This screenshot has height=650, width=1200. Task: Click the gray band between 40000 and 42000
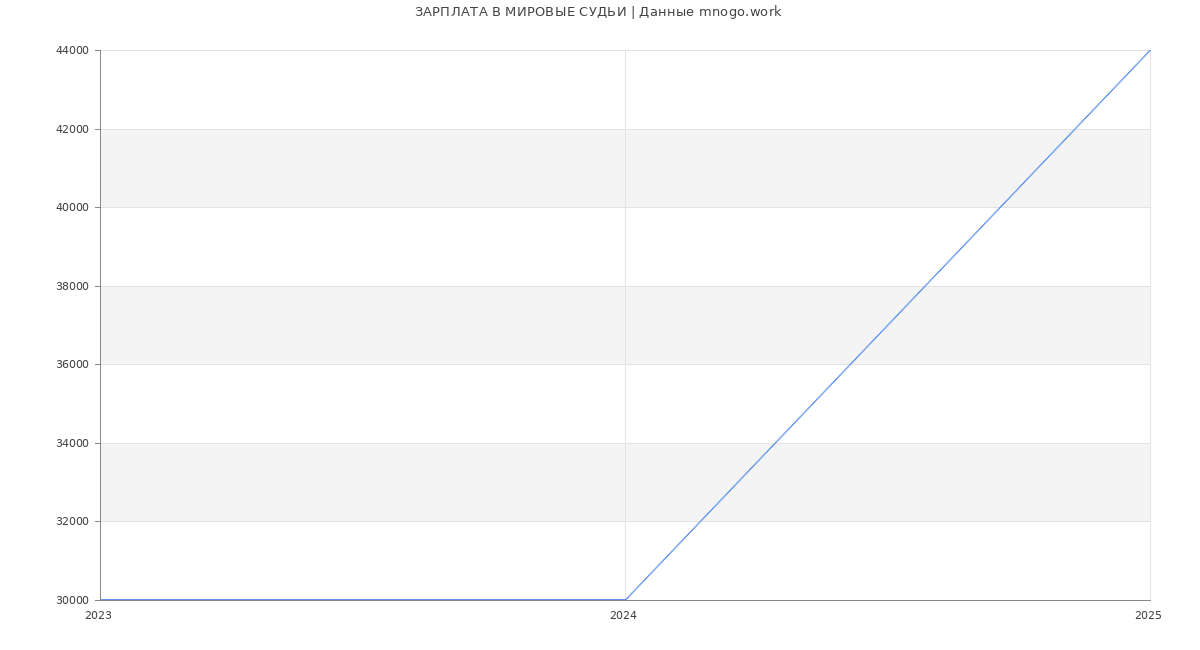point(625,168)
